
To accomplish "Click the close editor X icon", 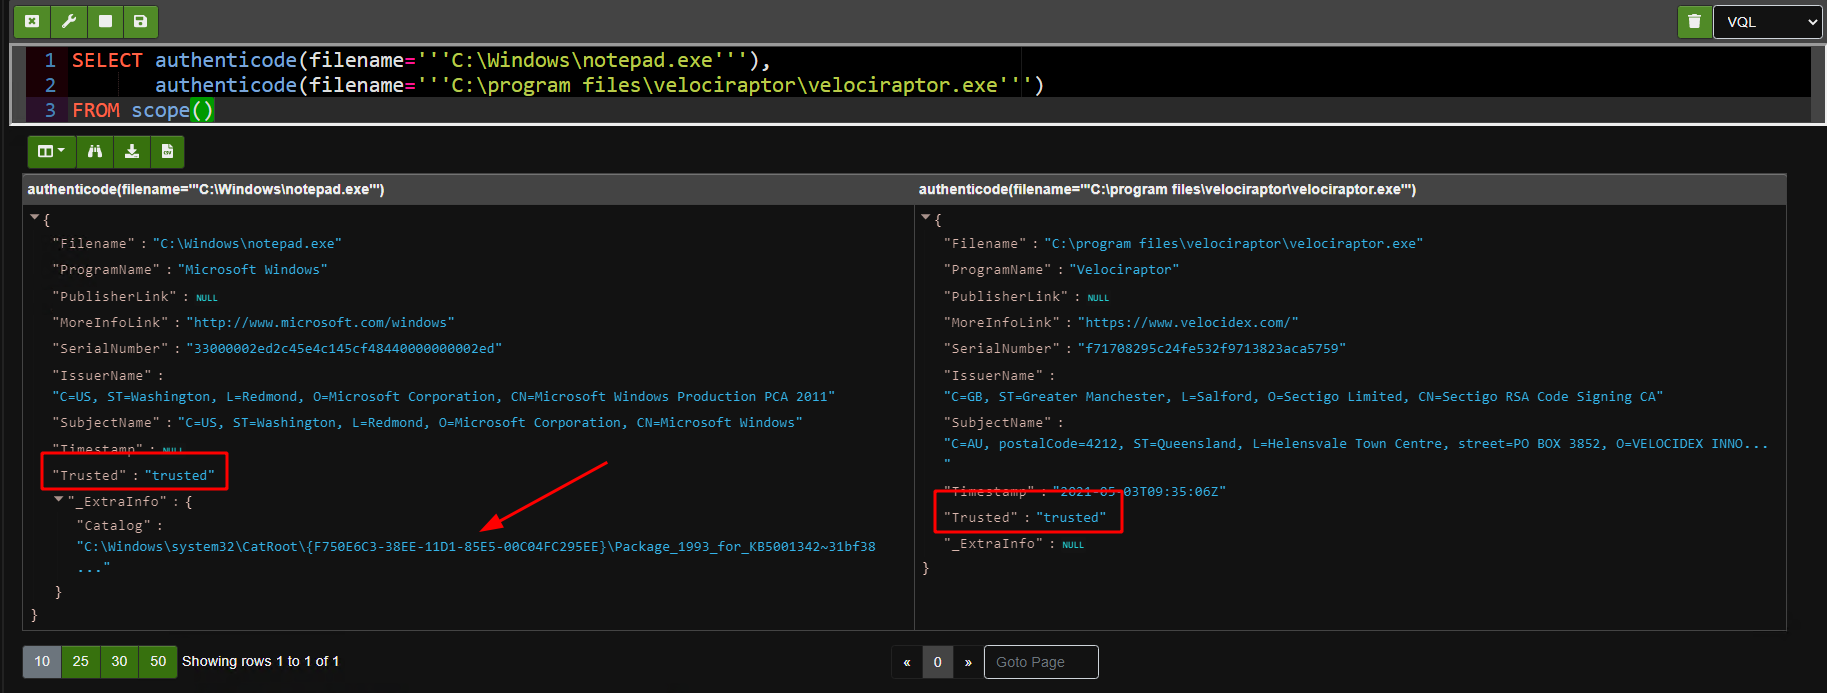I will pyautogui.click(x=32, y=21).
